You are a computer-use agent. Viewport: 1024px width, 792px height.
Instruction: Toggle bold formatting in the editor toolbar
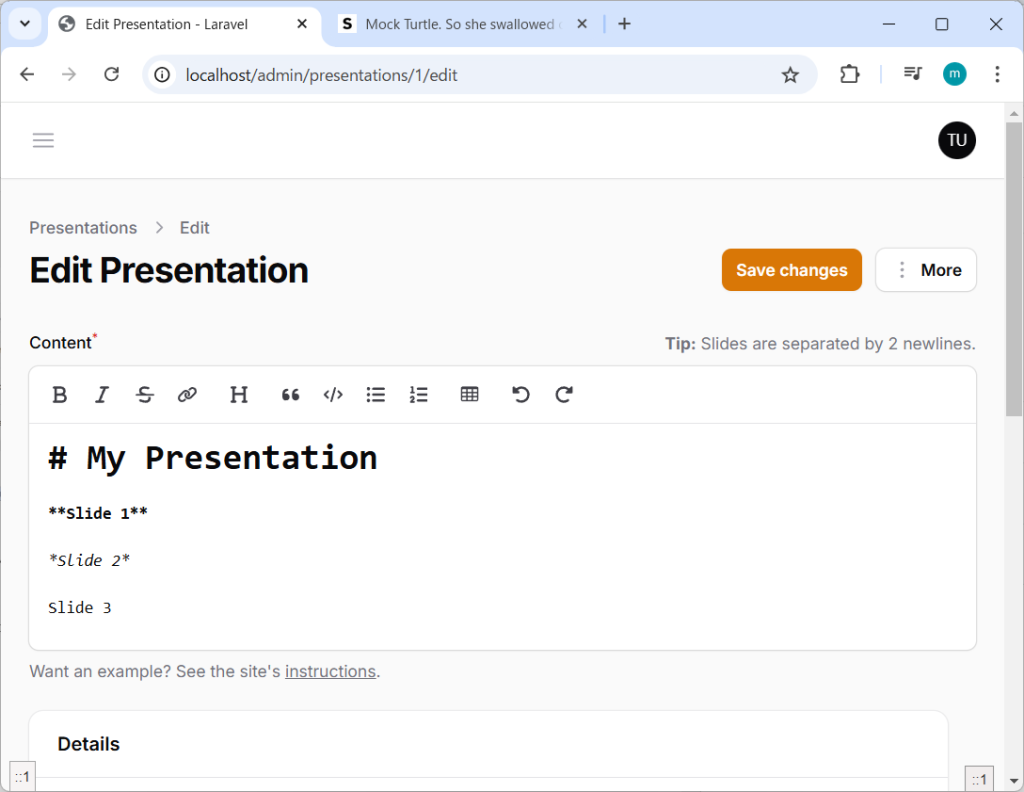click(60, 395)
